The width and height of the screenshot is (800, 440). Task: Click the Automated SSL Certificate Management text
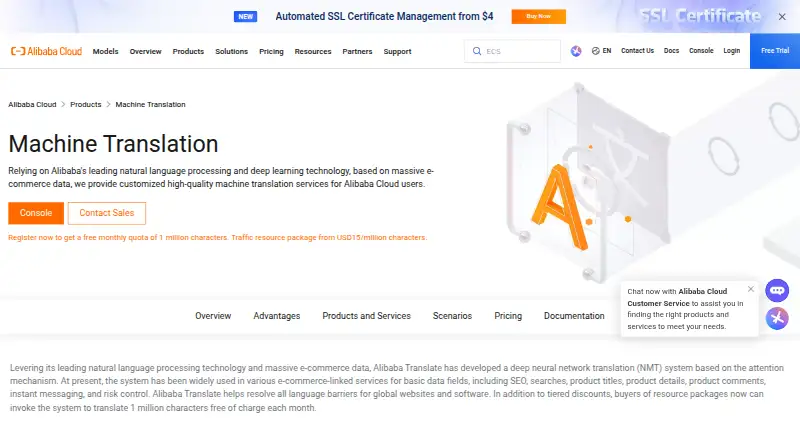384,16
